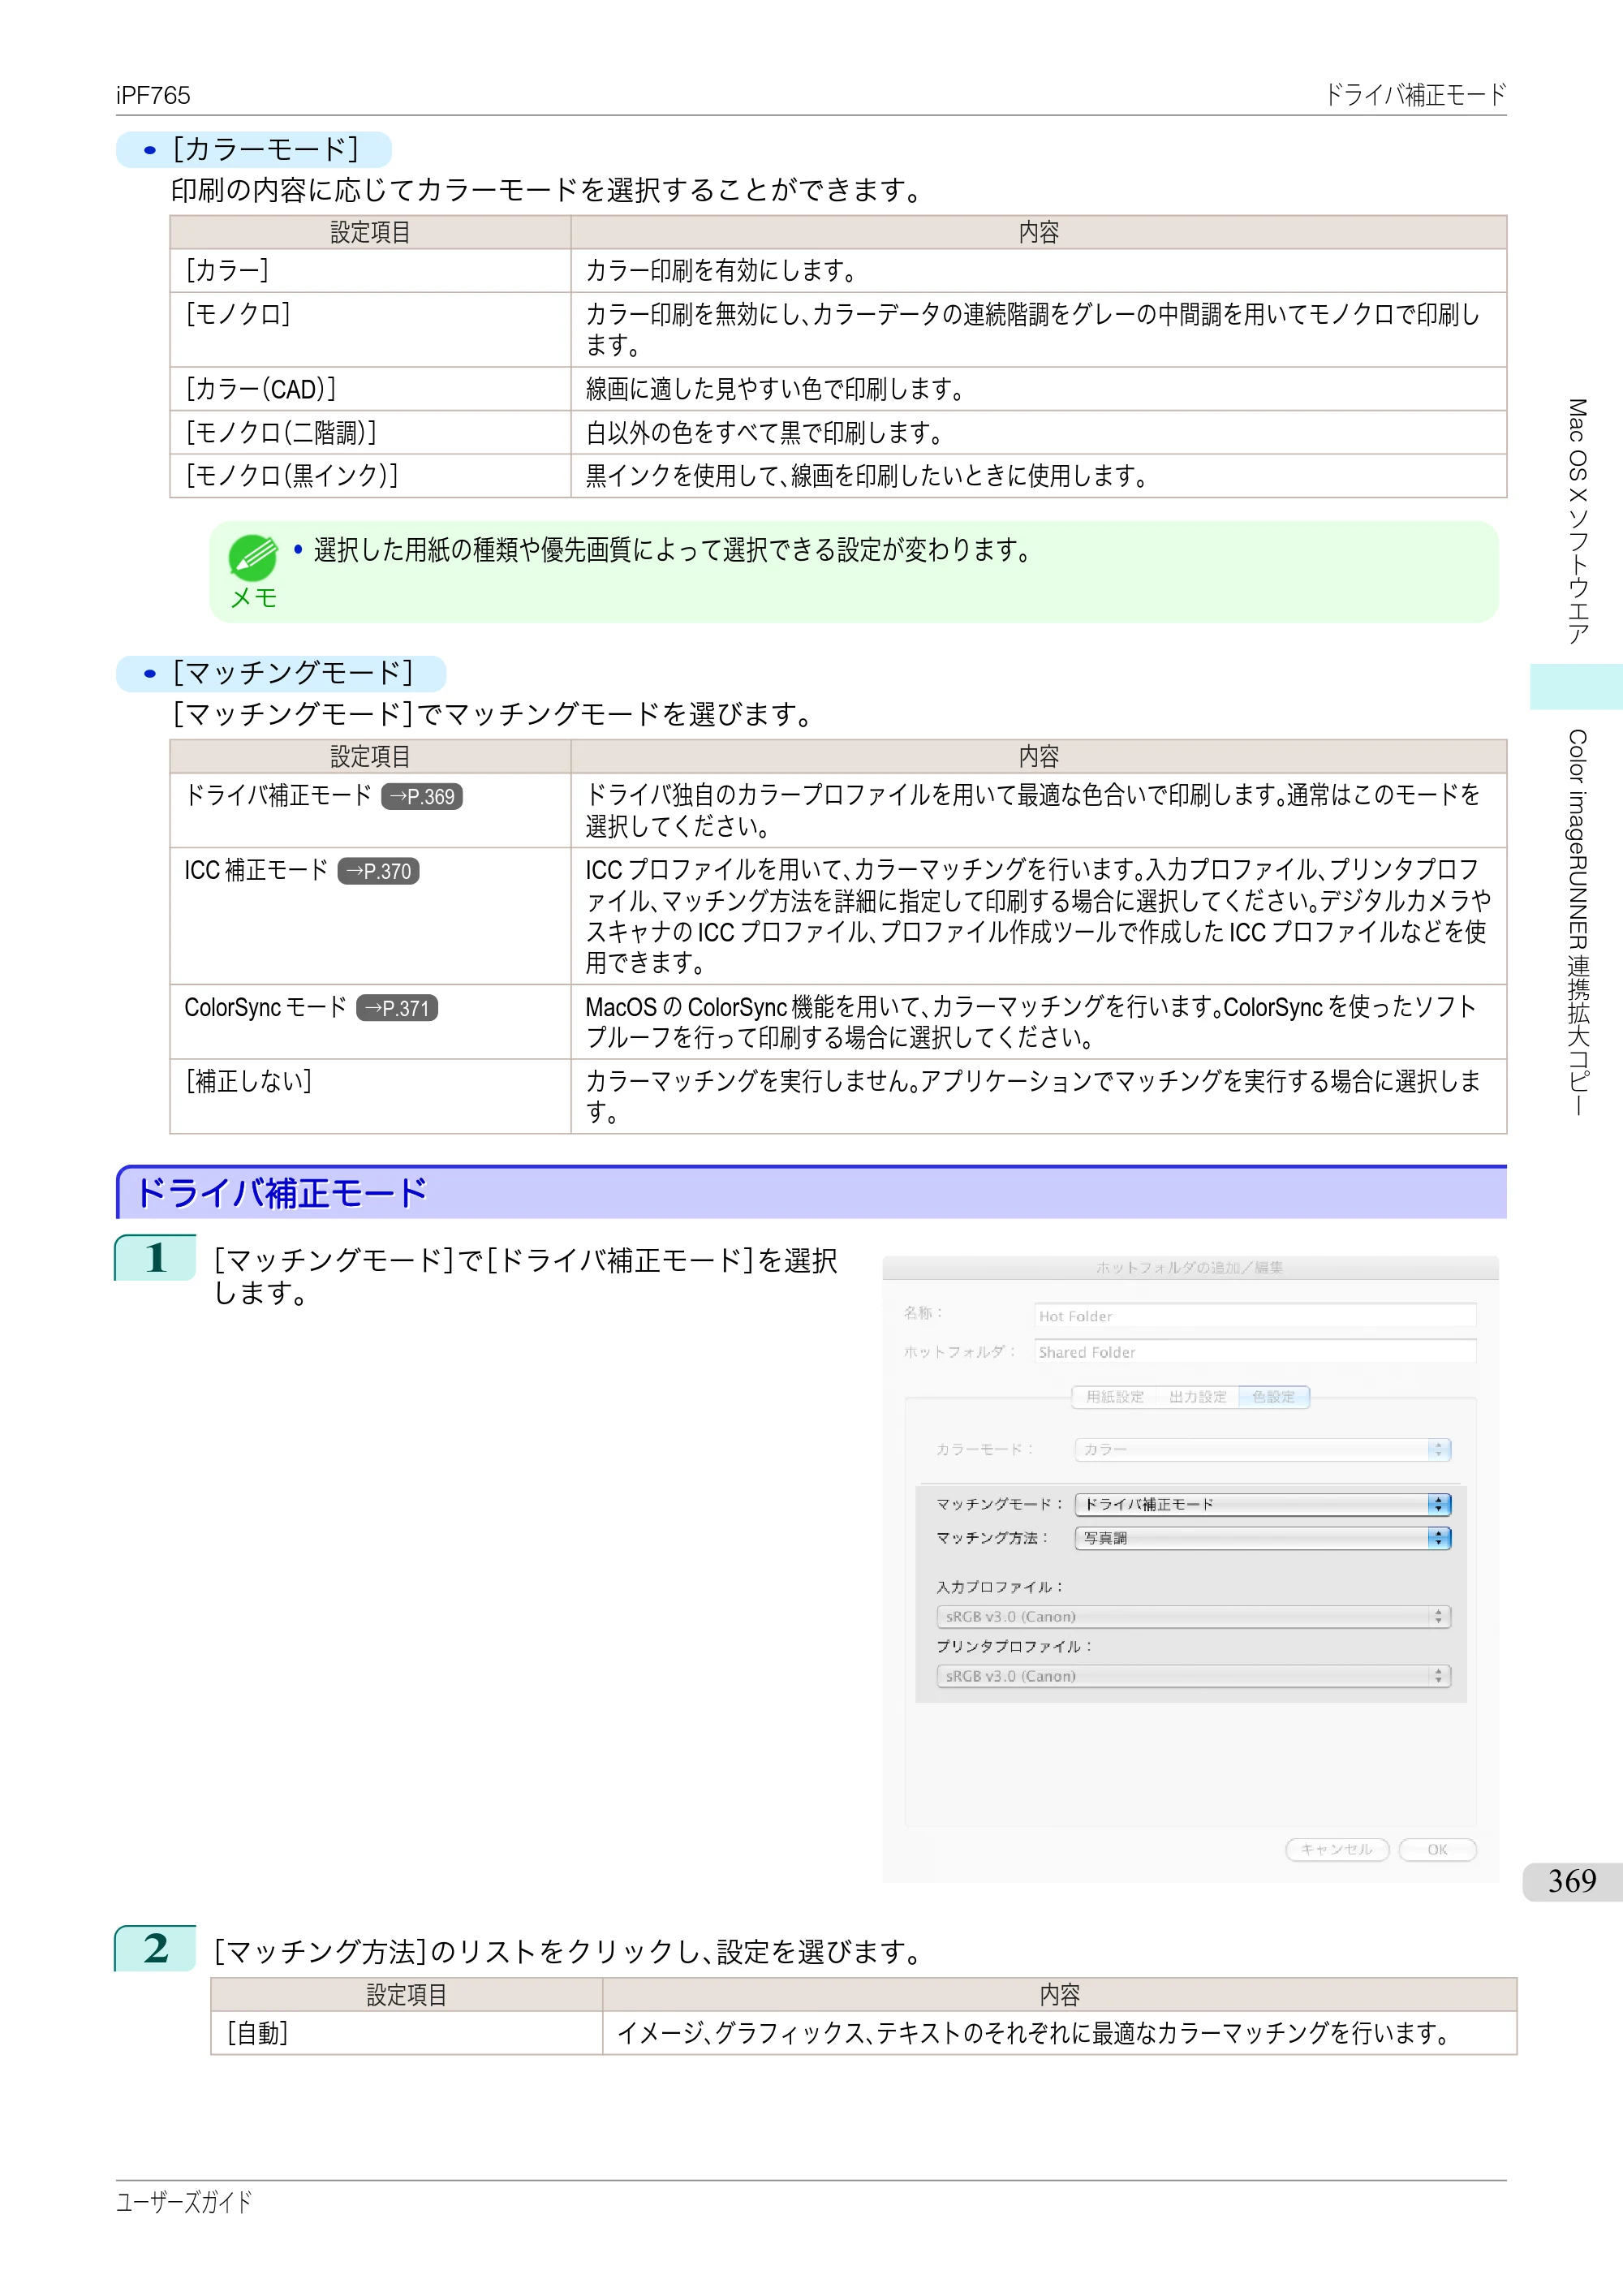Click the 名称 field containing Hot Folder
Image resolution: width=1623 pixels, height=2296 pixels.
1255,1316
